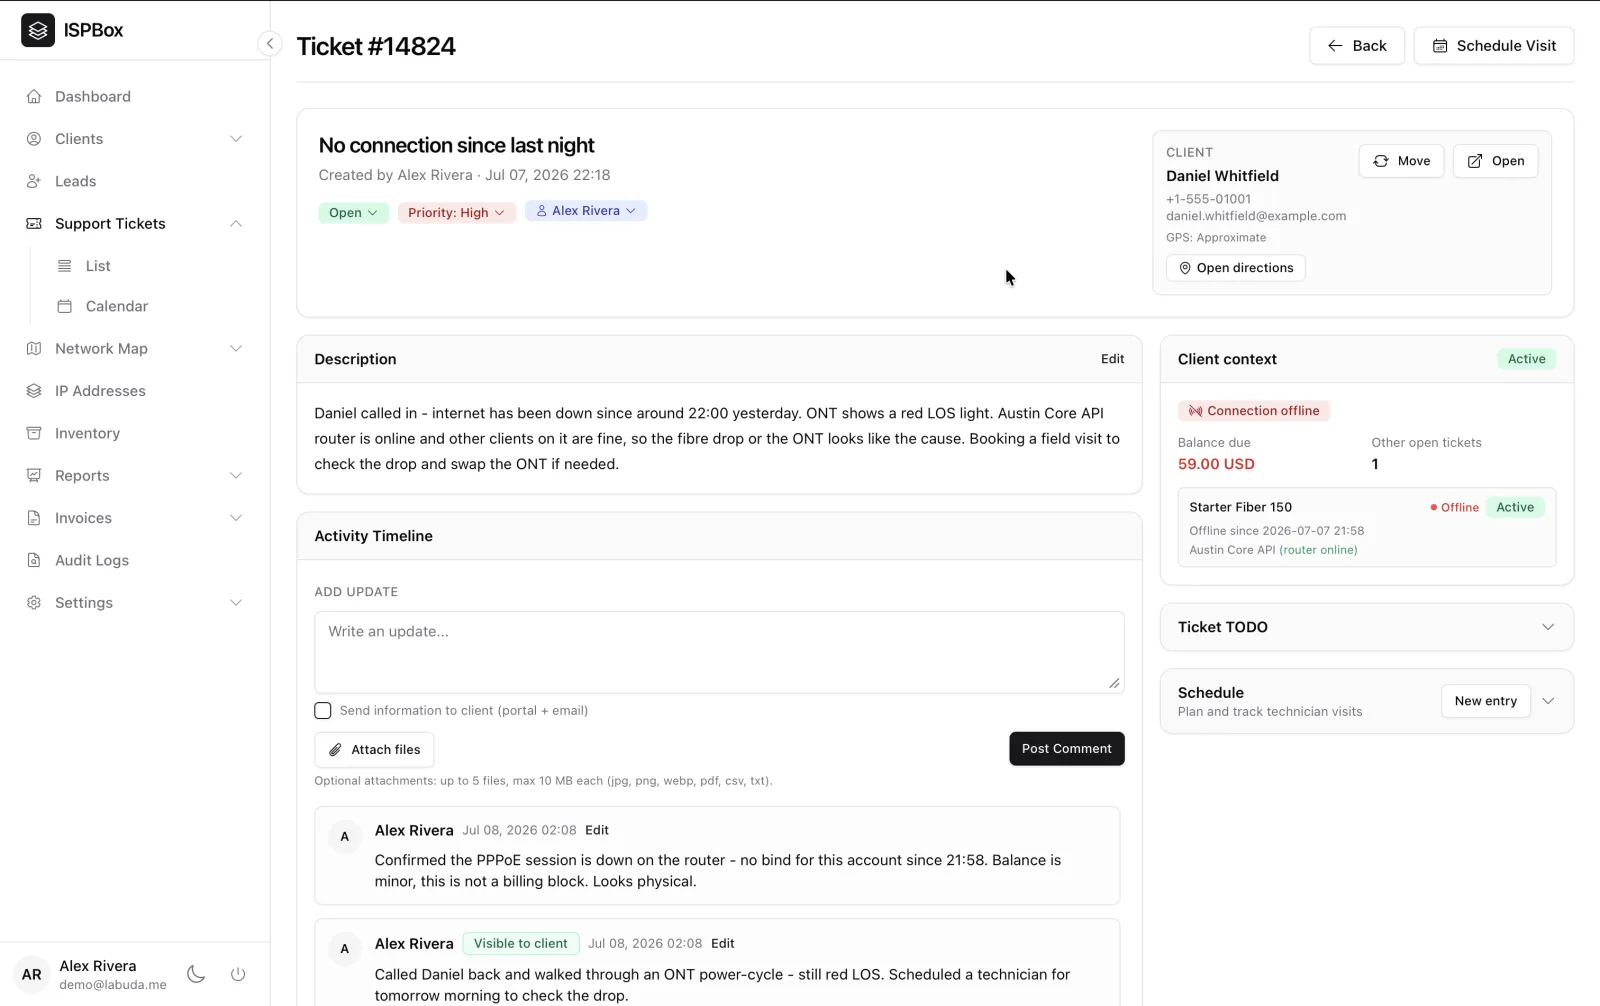
Task: Click the +1-555-01001 phone number
Action: click(x=1208, y=199)
